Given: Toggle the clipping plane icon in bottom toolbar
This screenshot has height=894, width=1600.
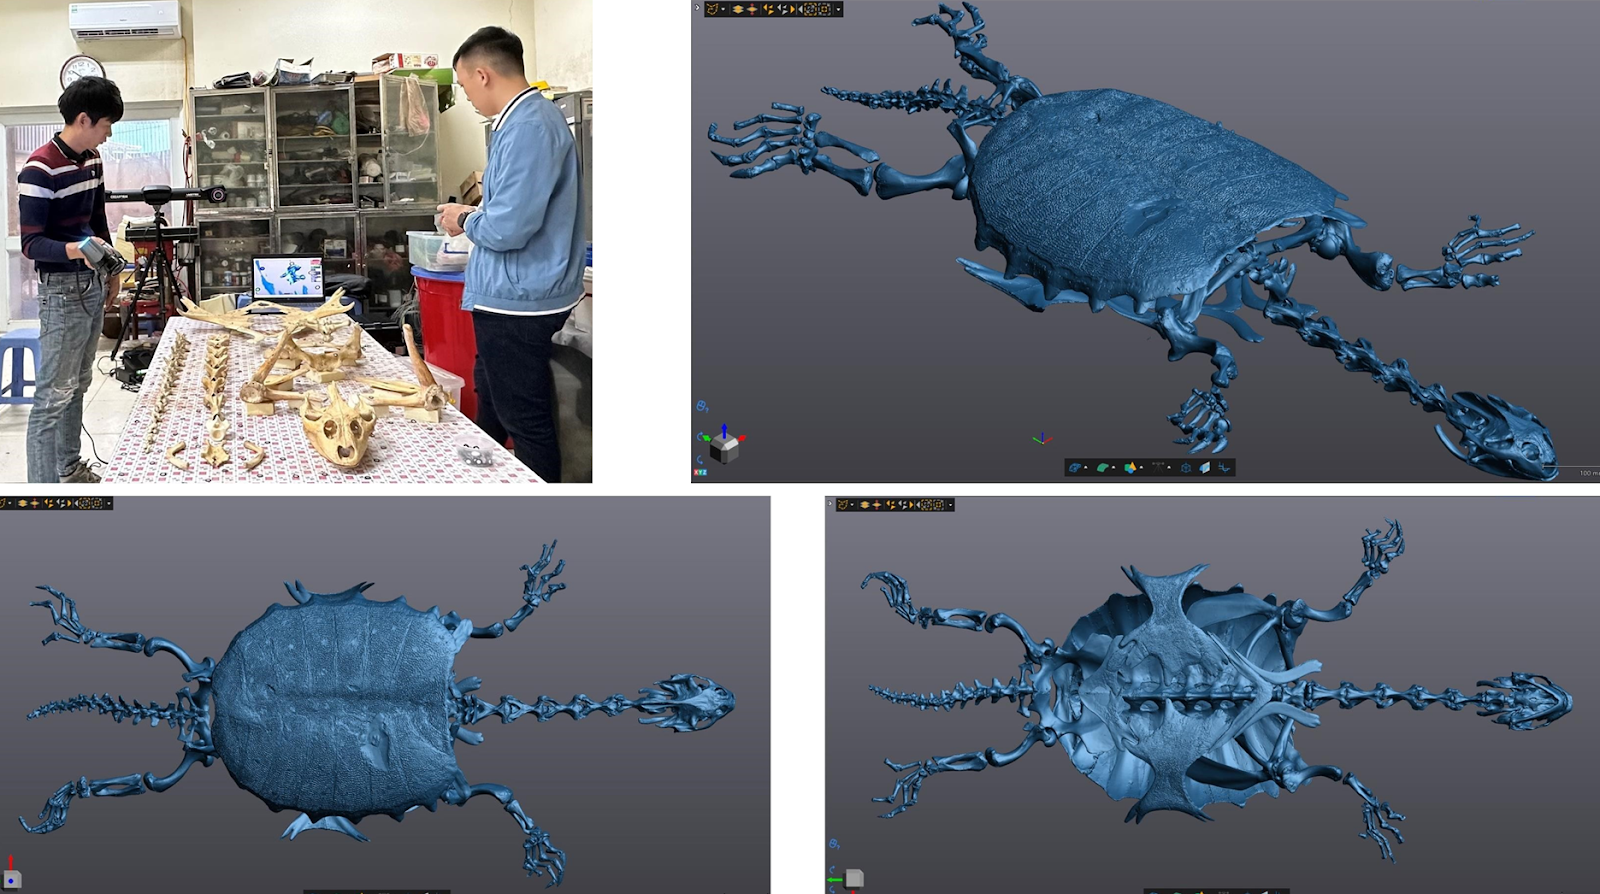Looking at the screenshot, I should click(1205, 467).
